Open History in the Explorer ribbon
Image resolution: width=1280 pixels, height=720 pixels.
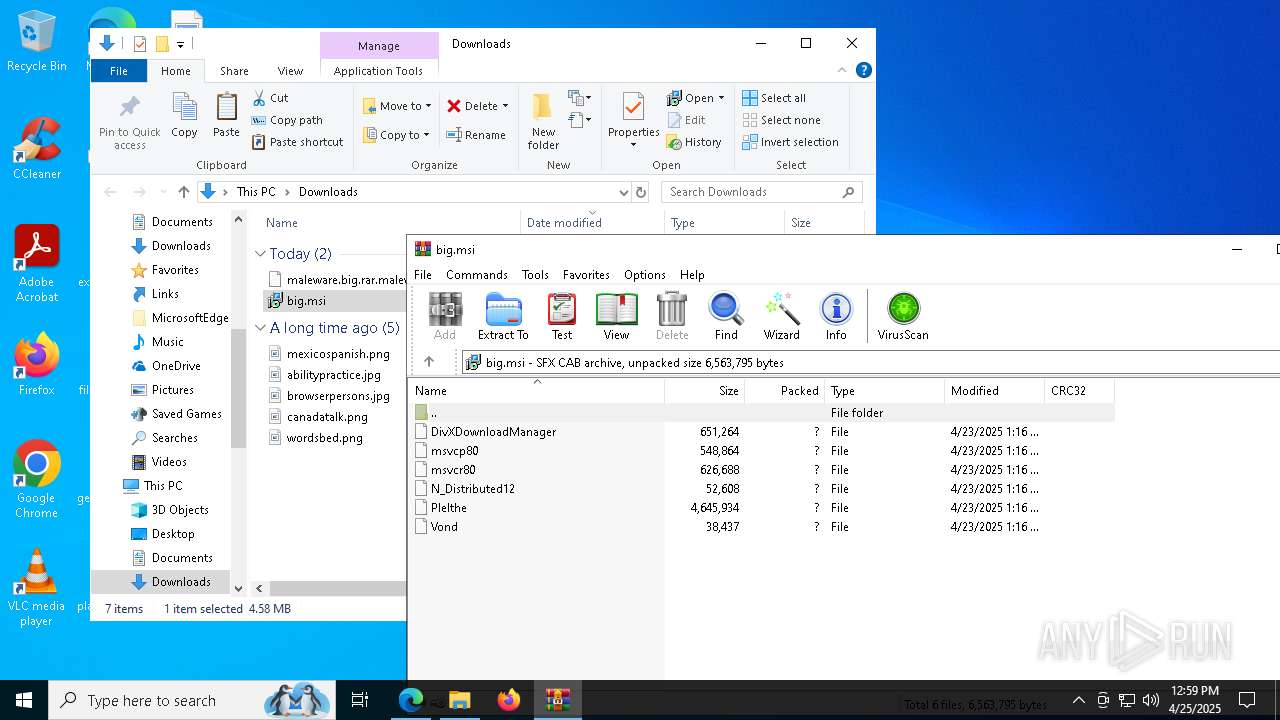point(694,142)
